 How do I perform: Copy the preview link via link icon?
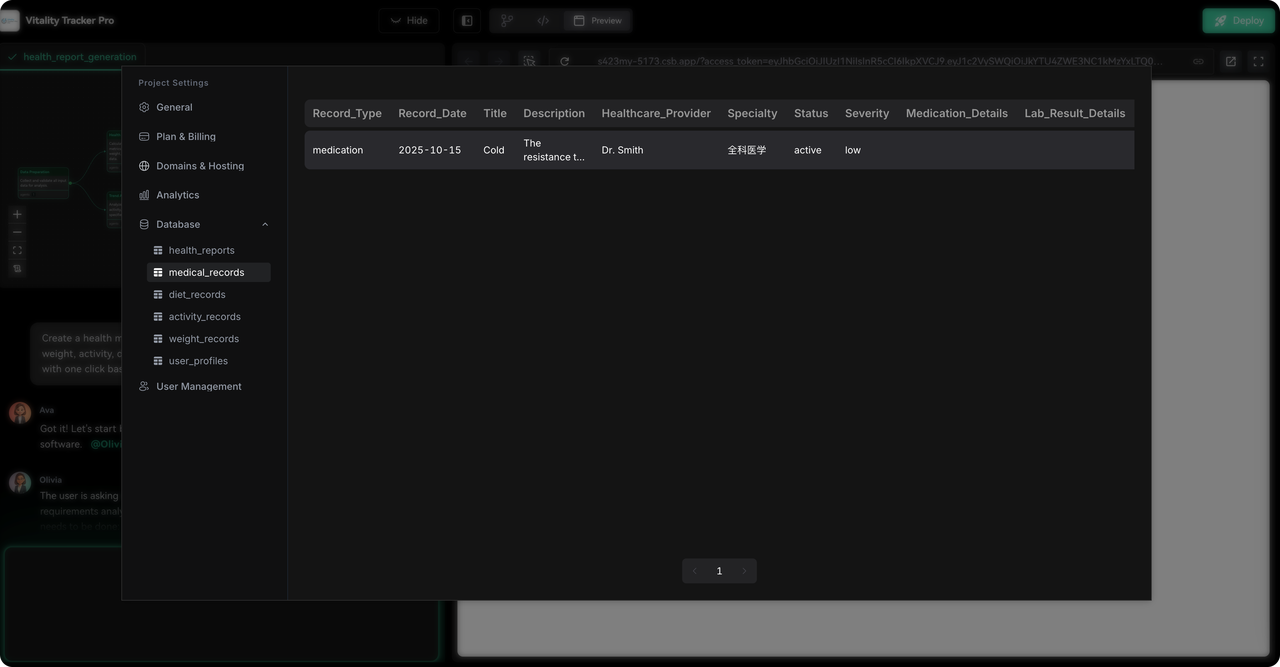pyautogui.click(x=1198, y=61)
